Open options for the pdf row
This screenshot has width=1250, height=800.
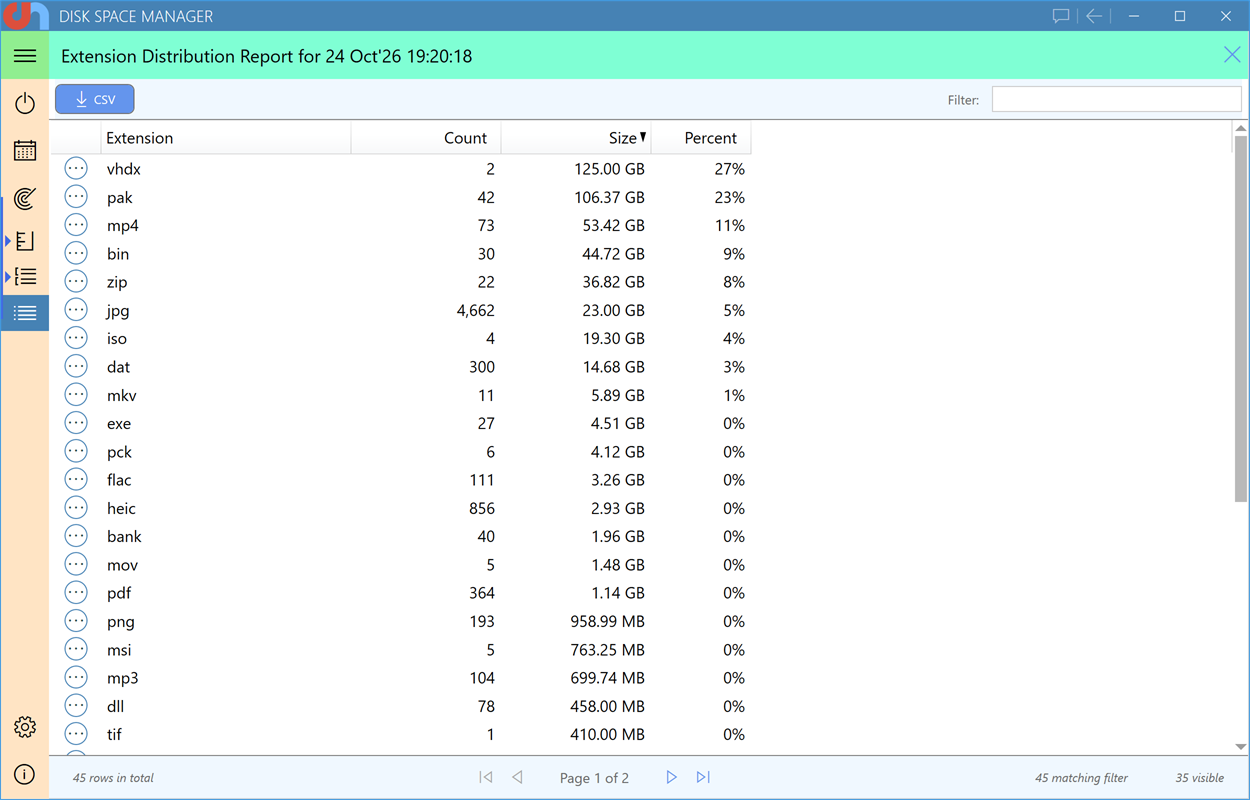(x=76, y=592)
